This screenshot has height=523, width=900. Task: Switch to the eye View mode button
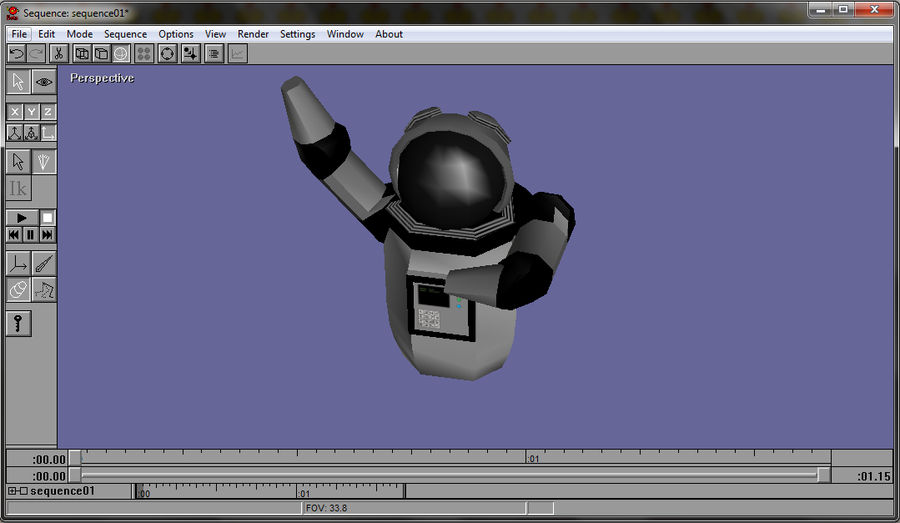44,82
